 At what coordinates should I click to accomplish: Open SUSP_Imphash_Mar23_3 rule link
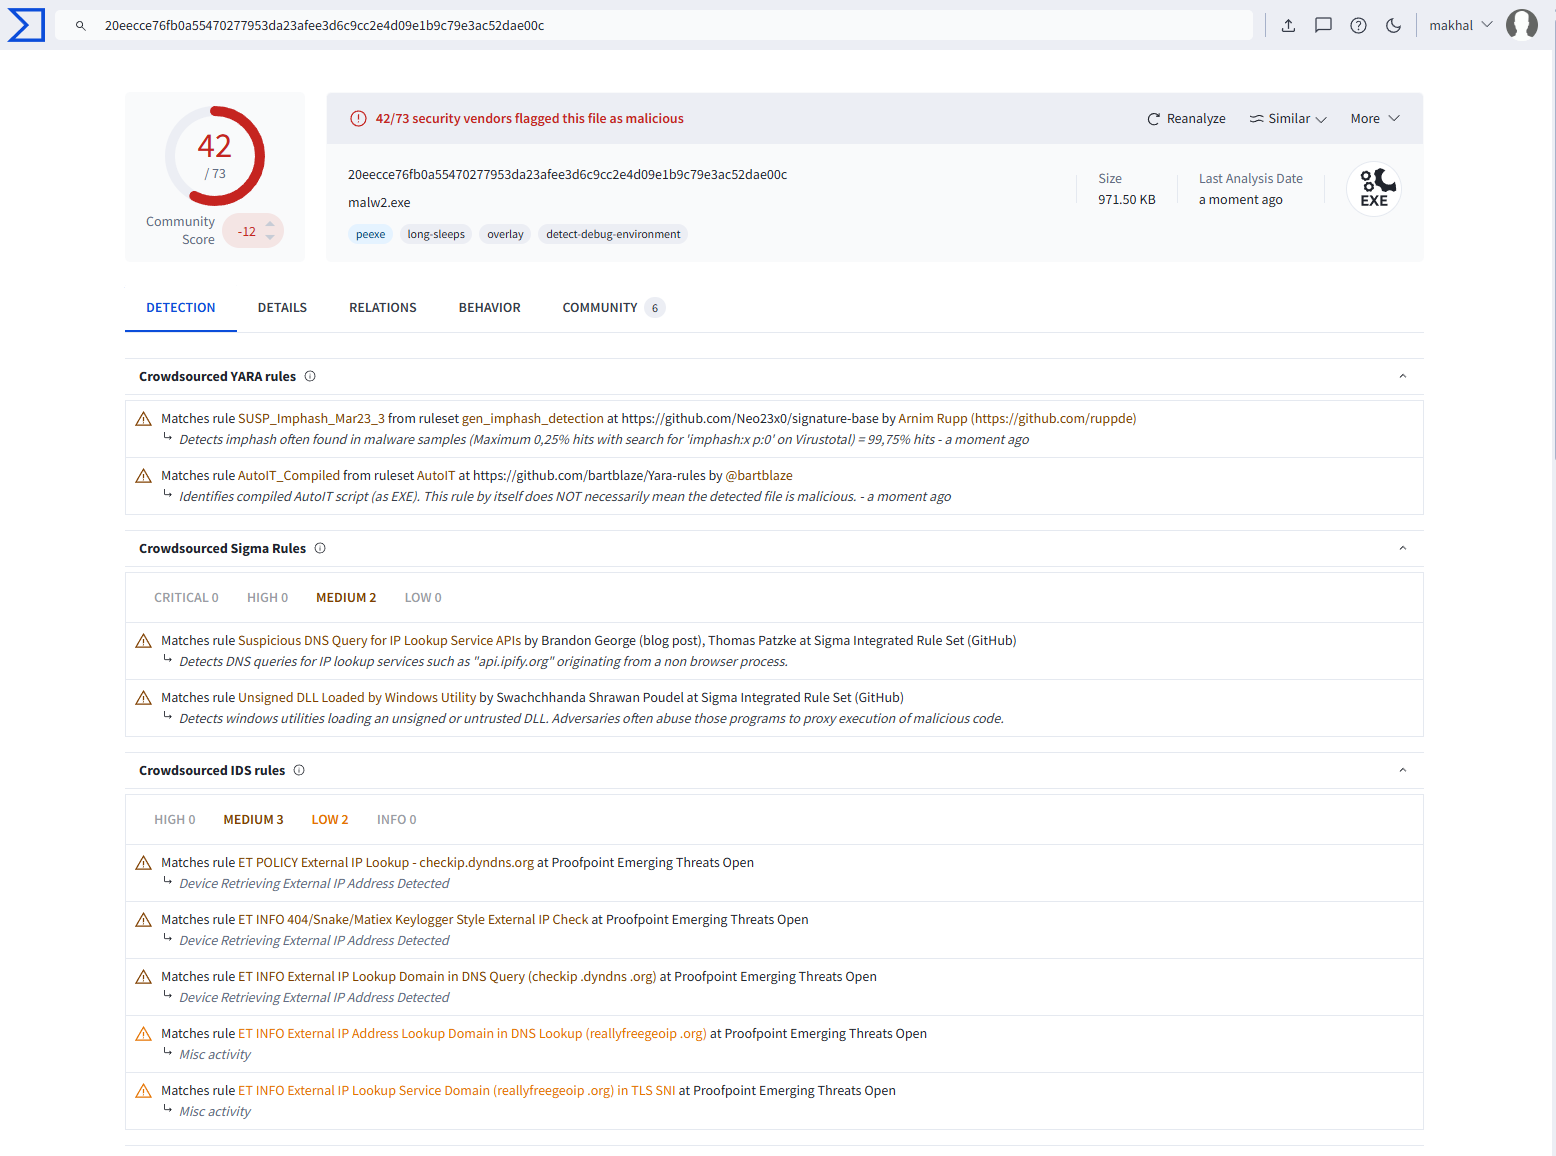tap(311, 419)
